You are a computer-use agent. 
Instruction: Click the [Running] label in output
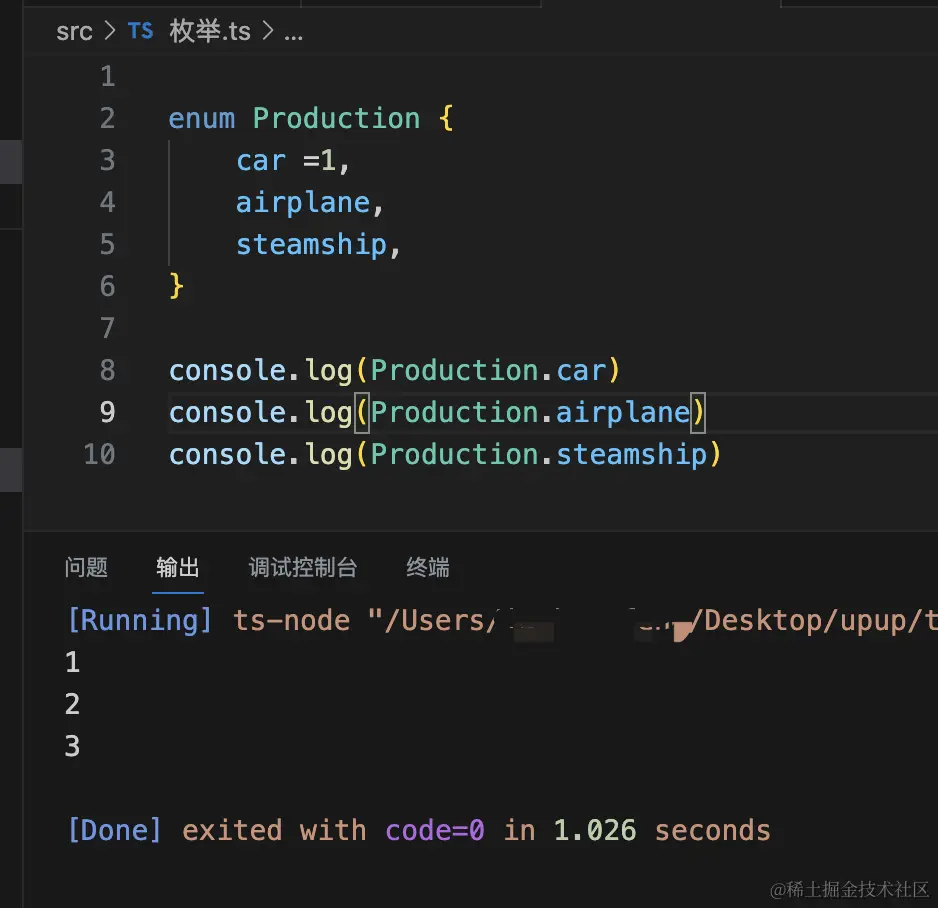[140, 620]
